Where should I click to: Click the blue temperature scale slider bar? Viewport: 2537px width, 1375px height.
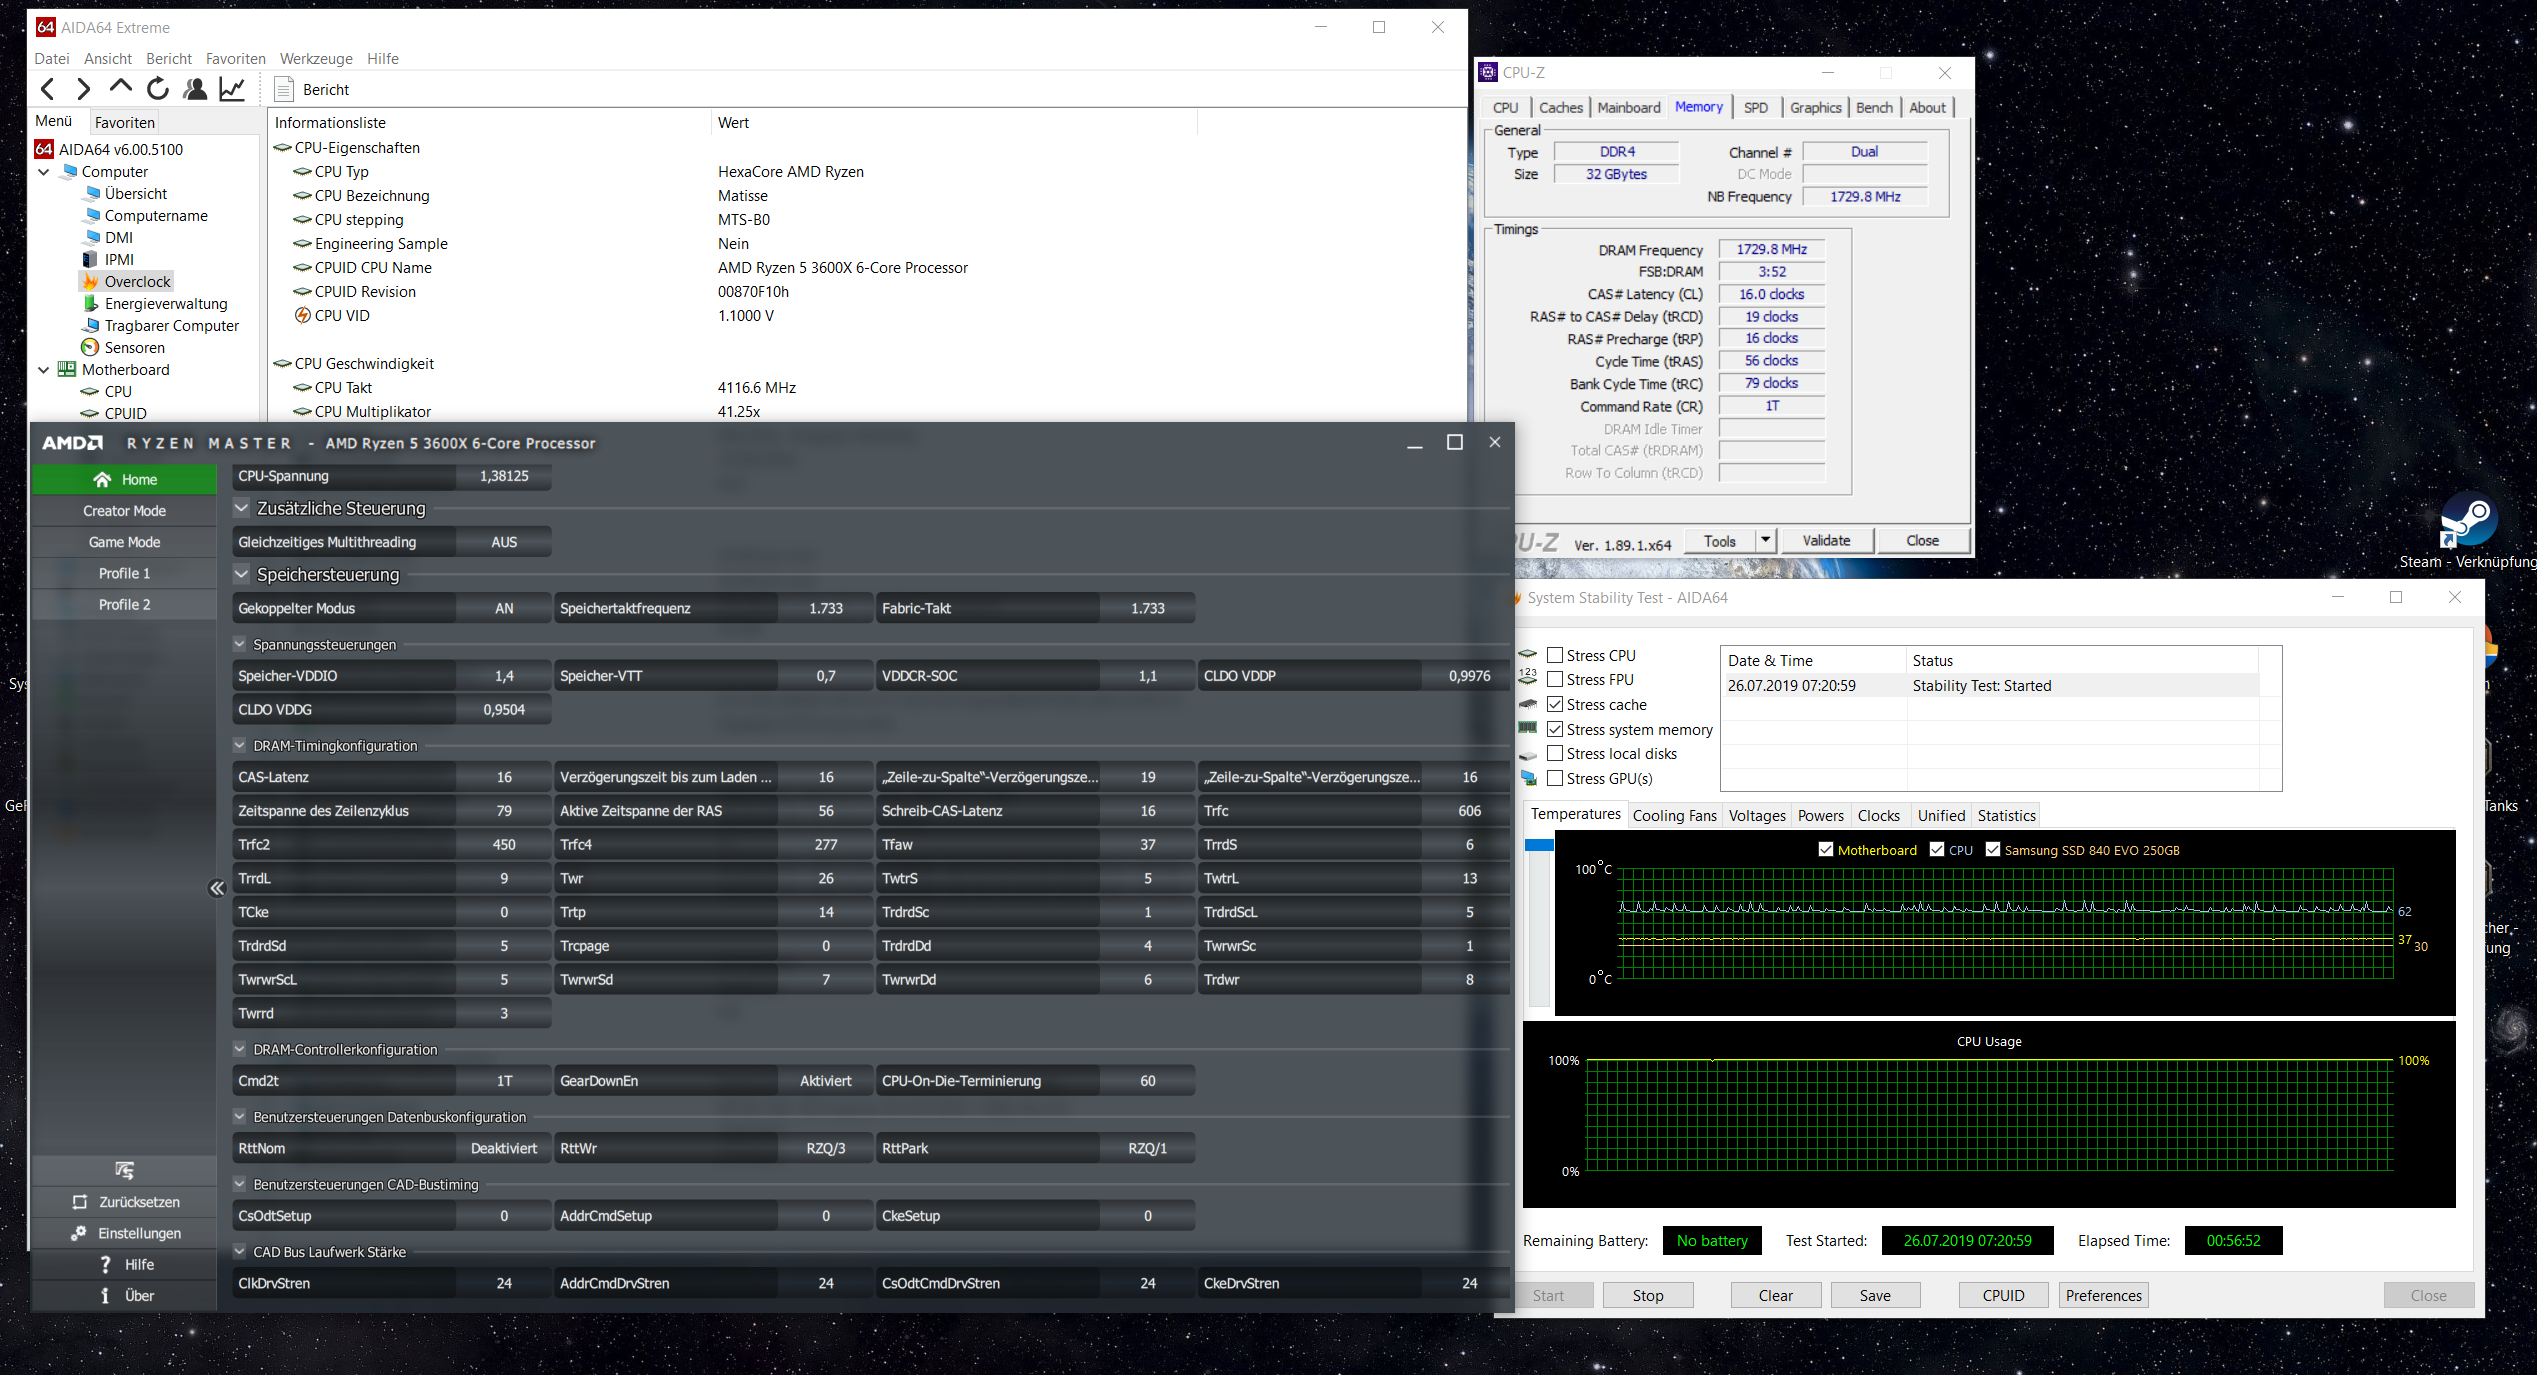click(x=1539, y=846)
